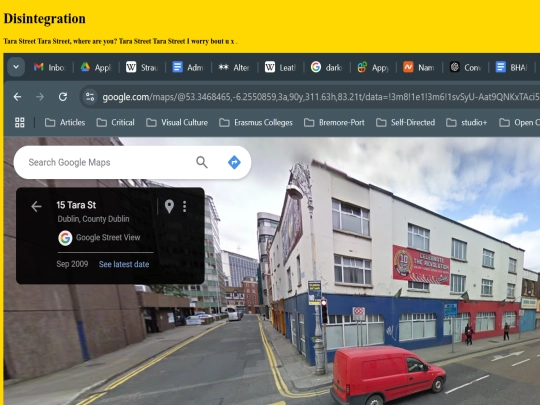Viewport: 540px width, 405px height.
Task: Open the Wikipedia Leatl tab
Action: tap(280, 67)
